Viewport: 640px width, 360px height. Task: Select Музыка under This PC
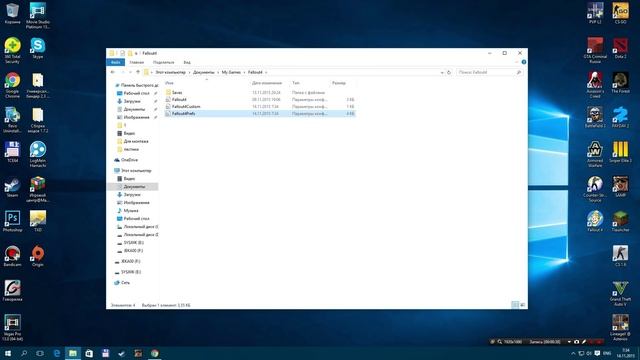point(131,211)
